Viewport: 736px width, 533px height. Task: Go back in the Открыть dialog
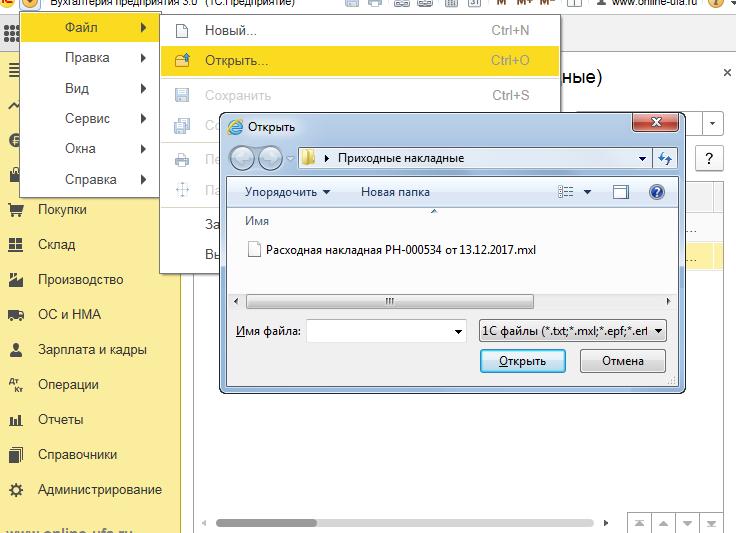pos(242,158)
